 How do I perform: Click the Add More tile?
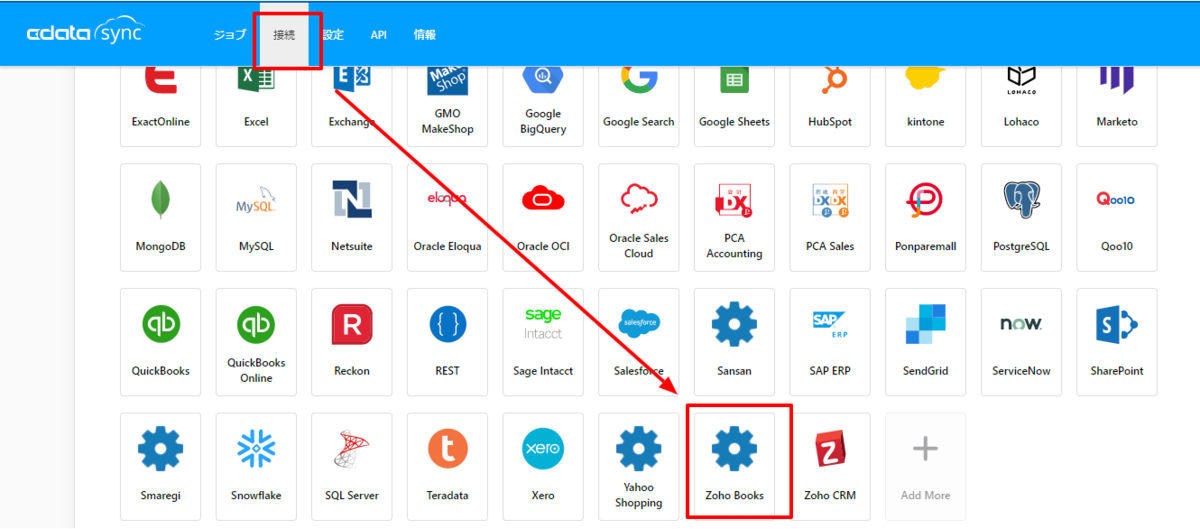[x=926, y=466]
